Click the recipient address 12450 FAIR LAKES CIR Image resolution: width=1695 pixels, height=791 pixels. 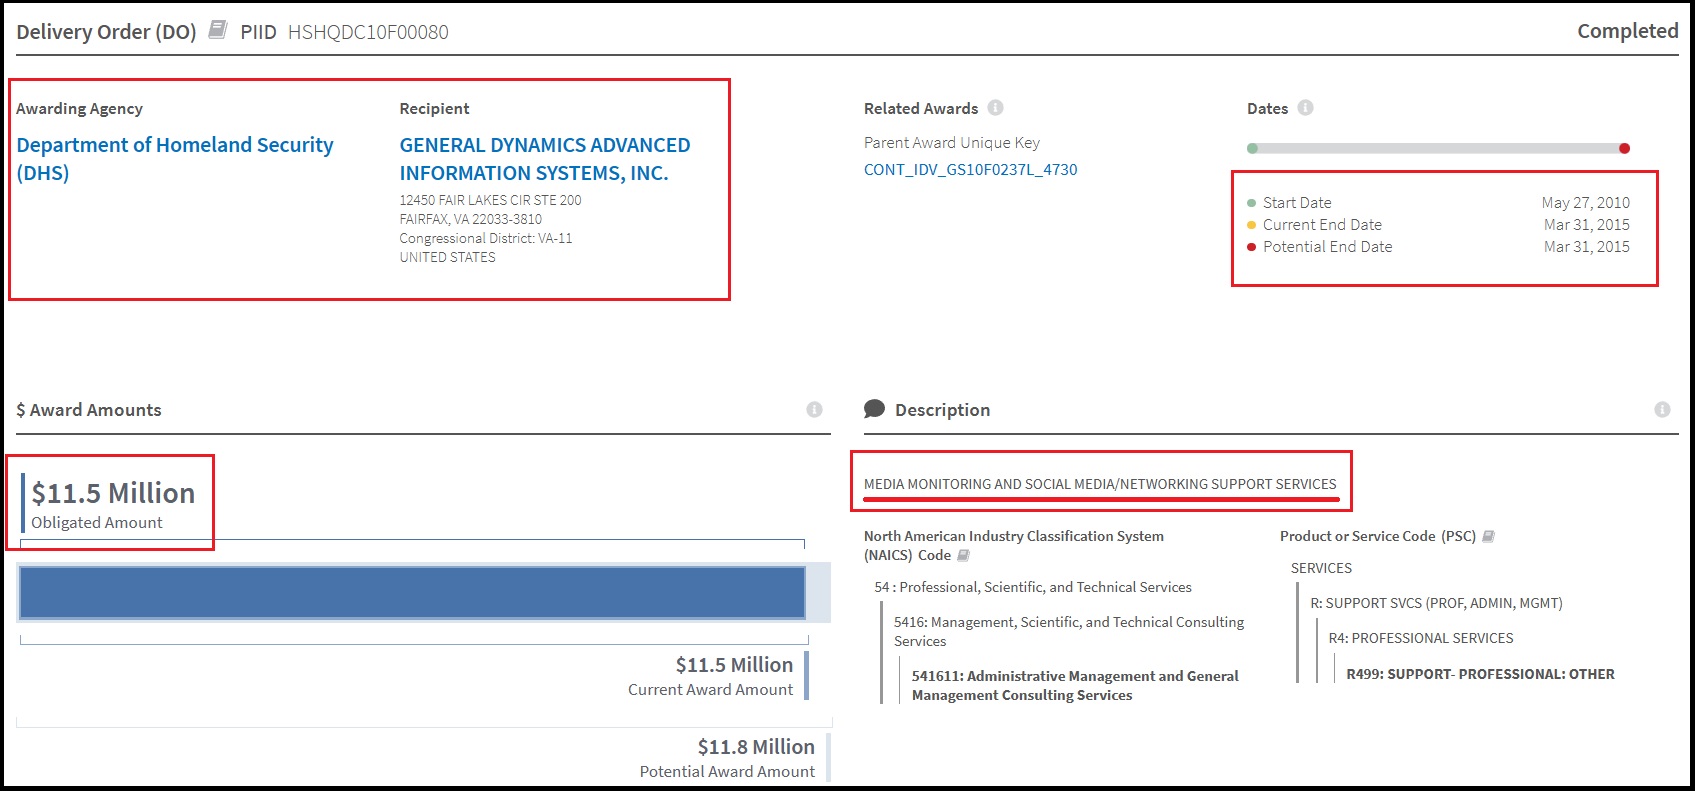point(490,200)
